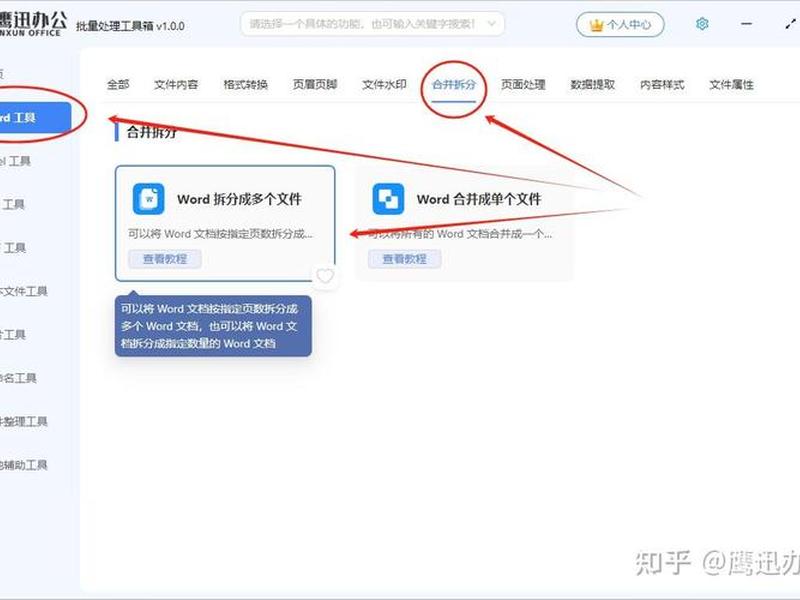The width and height of the screenshot is (800, 600).
Task: Click the merge tool description text
Action: click(x=460, y=234)
